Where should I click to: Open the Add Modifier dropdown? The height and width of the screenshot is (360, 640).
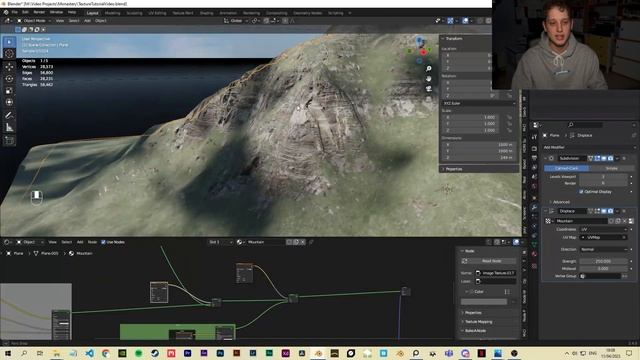(x=589, y=147)
